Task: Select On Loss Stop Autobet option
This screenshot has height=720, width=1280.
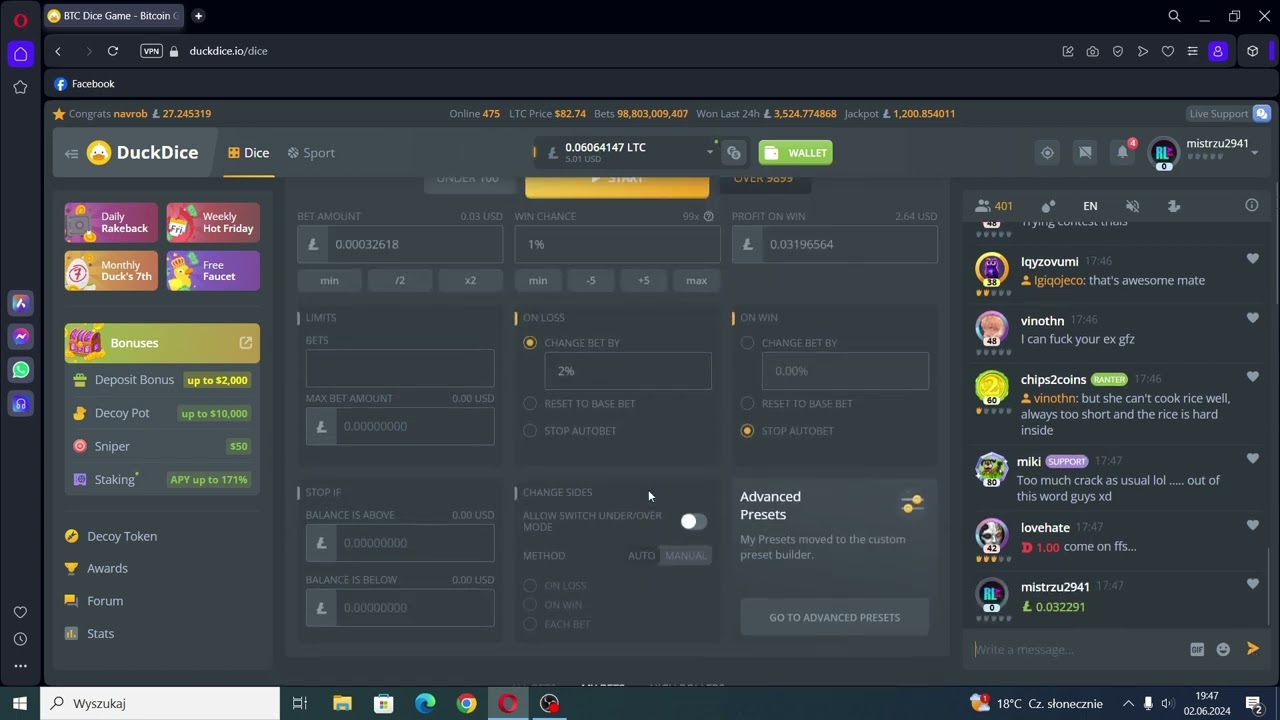Action: tap(530, 431)
